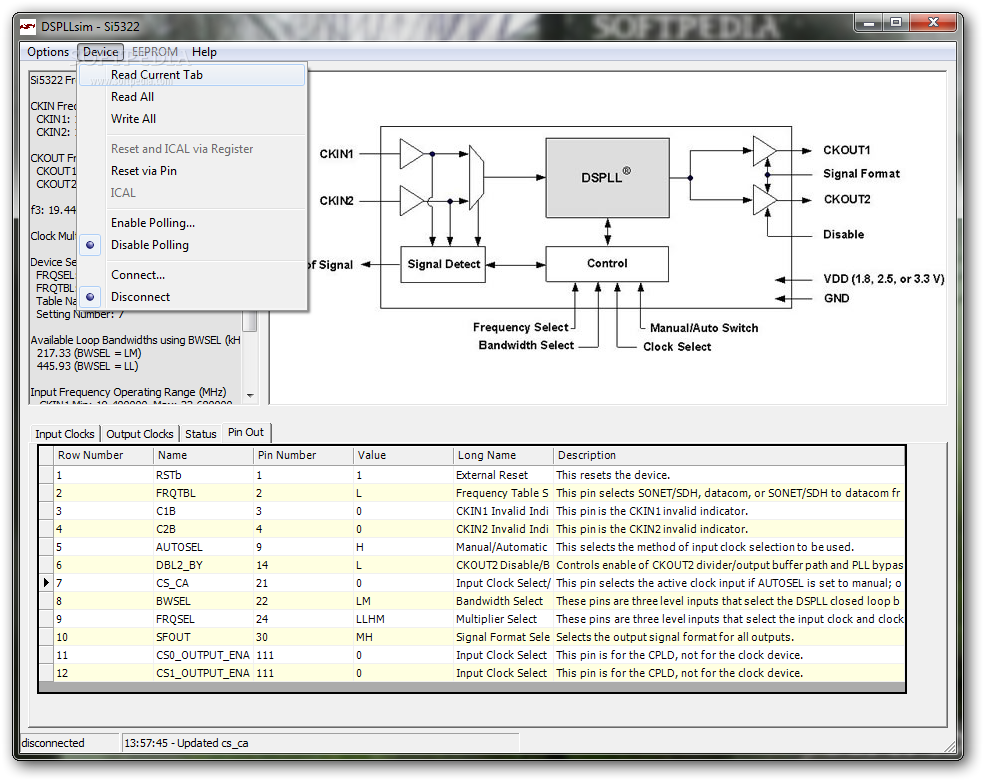Viewport: 984px width, 781px height.
Task: Select Reset via Pin menu entry
Action: pyautogui.click(x=193, y=171)
